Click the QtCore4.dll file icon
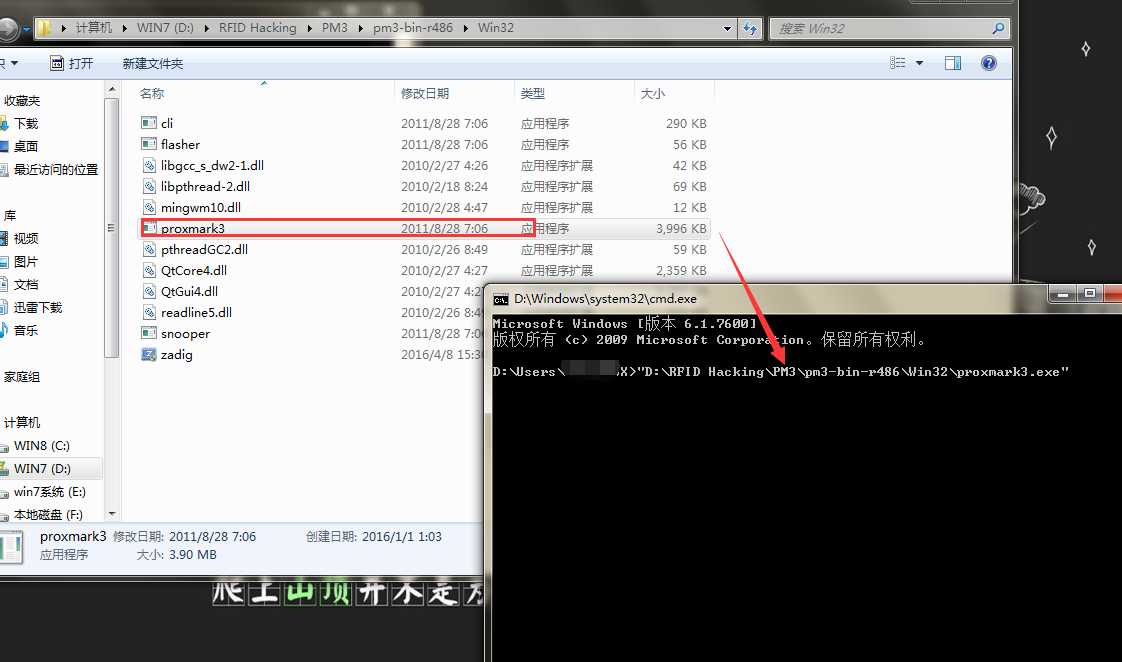 click(149, 271)
